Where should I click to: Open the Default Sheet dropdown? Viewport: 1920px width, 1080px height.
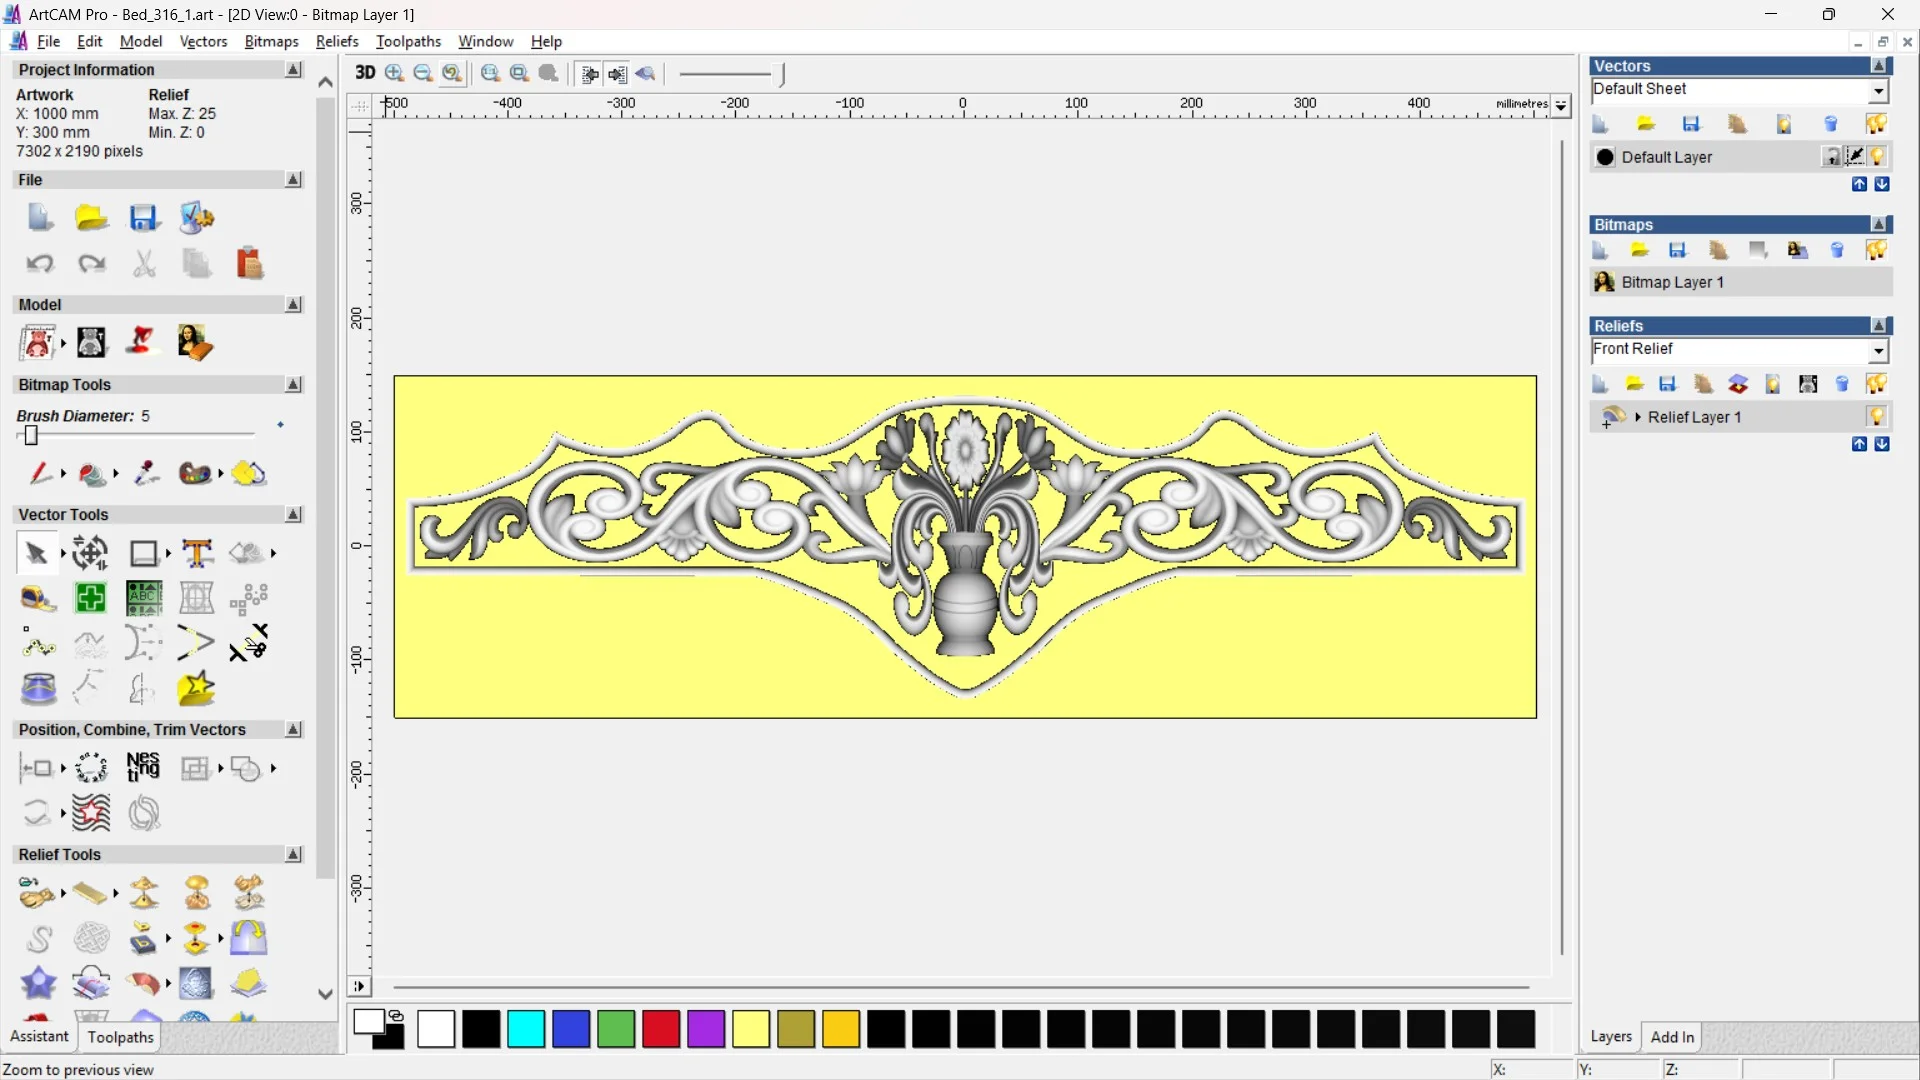[1879, 90]
